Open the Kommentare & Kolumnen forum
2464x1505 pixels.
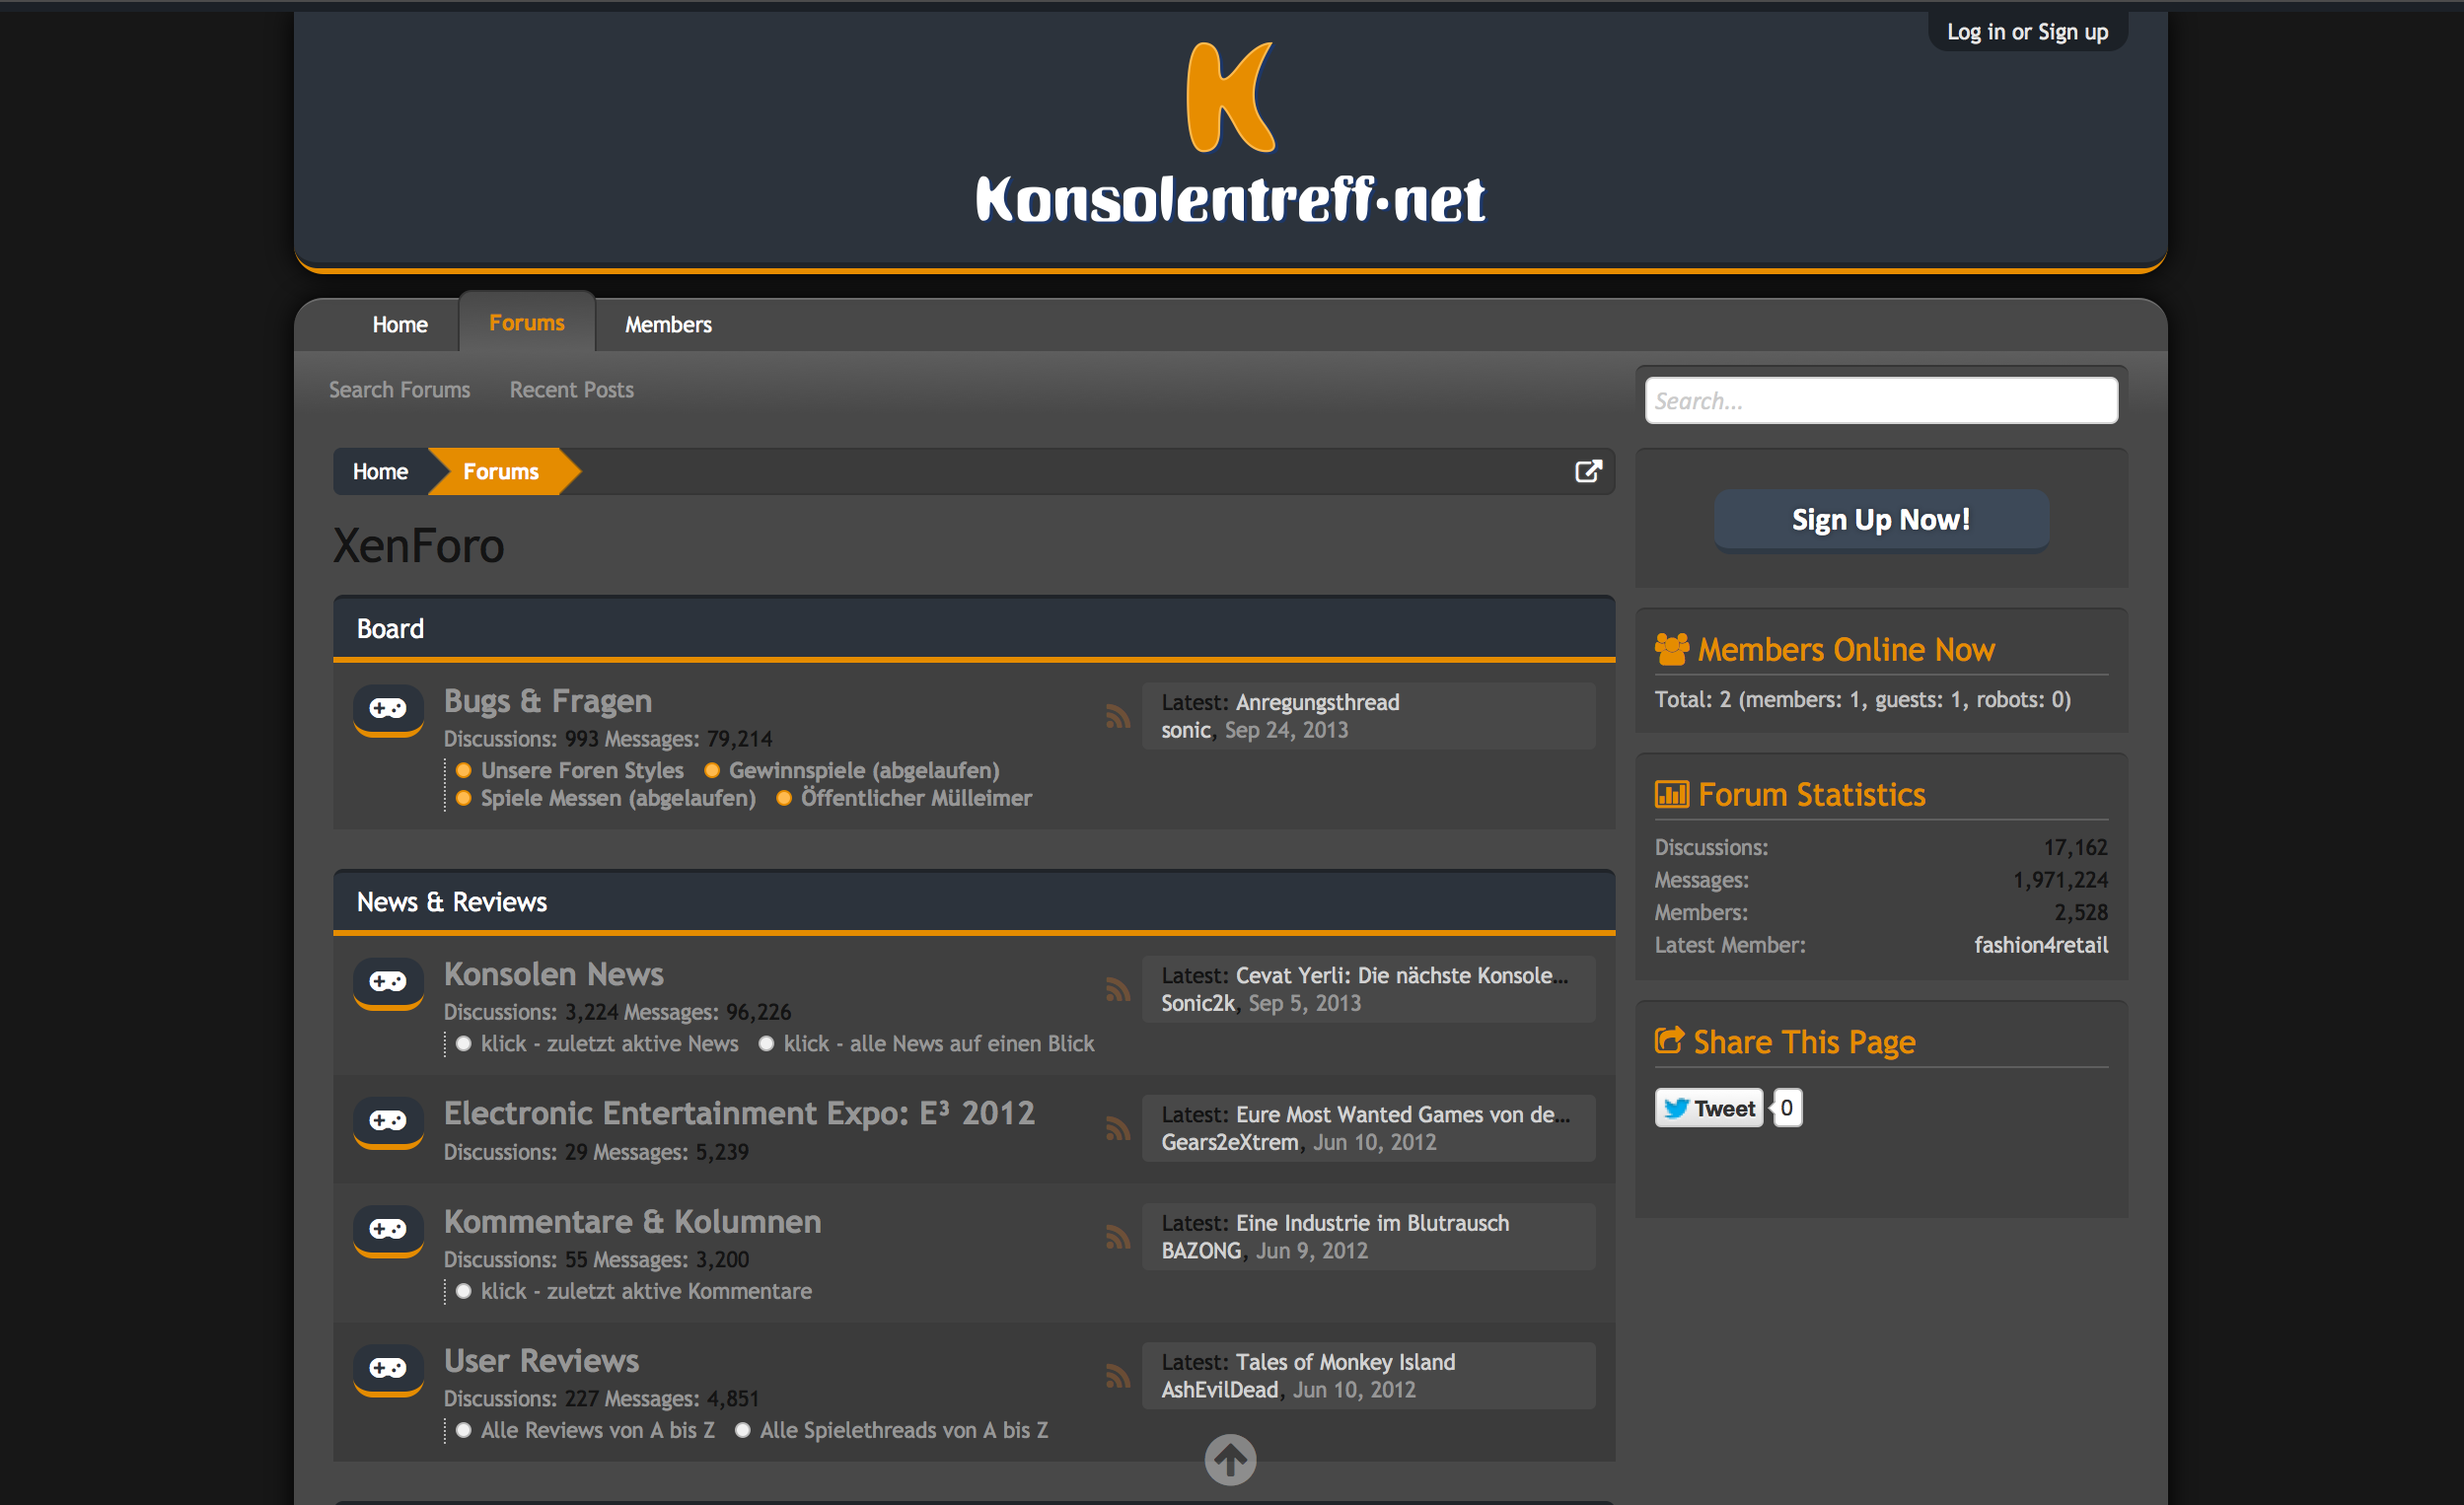[x=632, y=1221]
